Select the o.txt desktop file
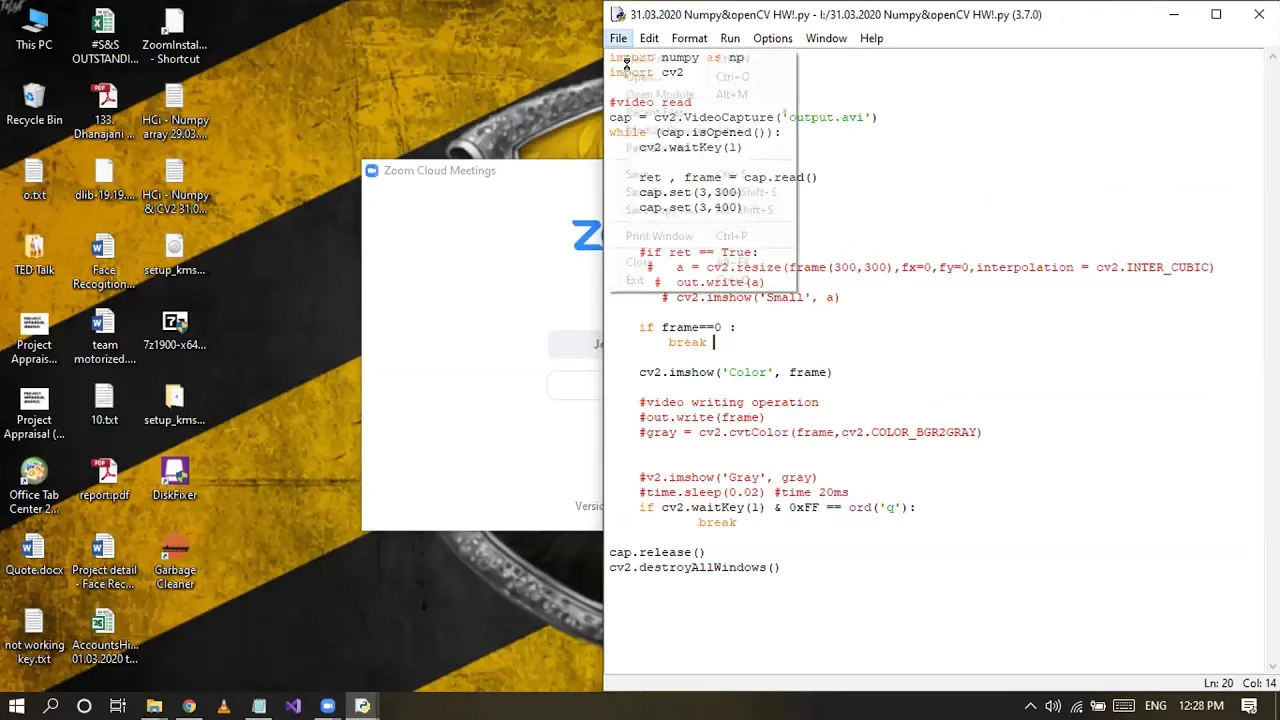Image resolution: width=1280 pixels, height=720 pixels. pyautogui.click(x=34, y=180)
